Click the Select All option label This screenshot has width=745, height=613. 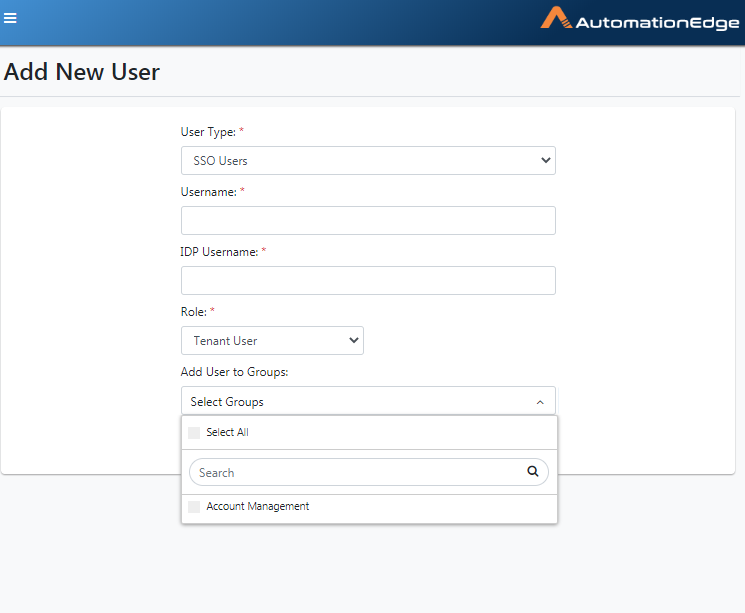point(227,432)
